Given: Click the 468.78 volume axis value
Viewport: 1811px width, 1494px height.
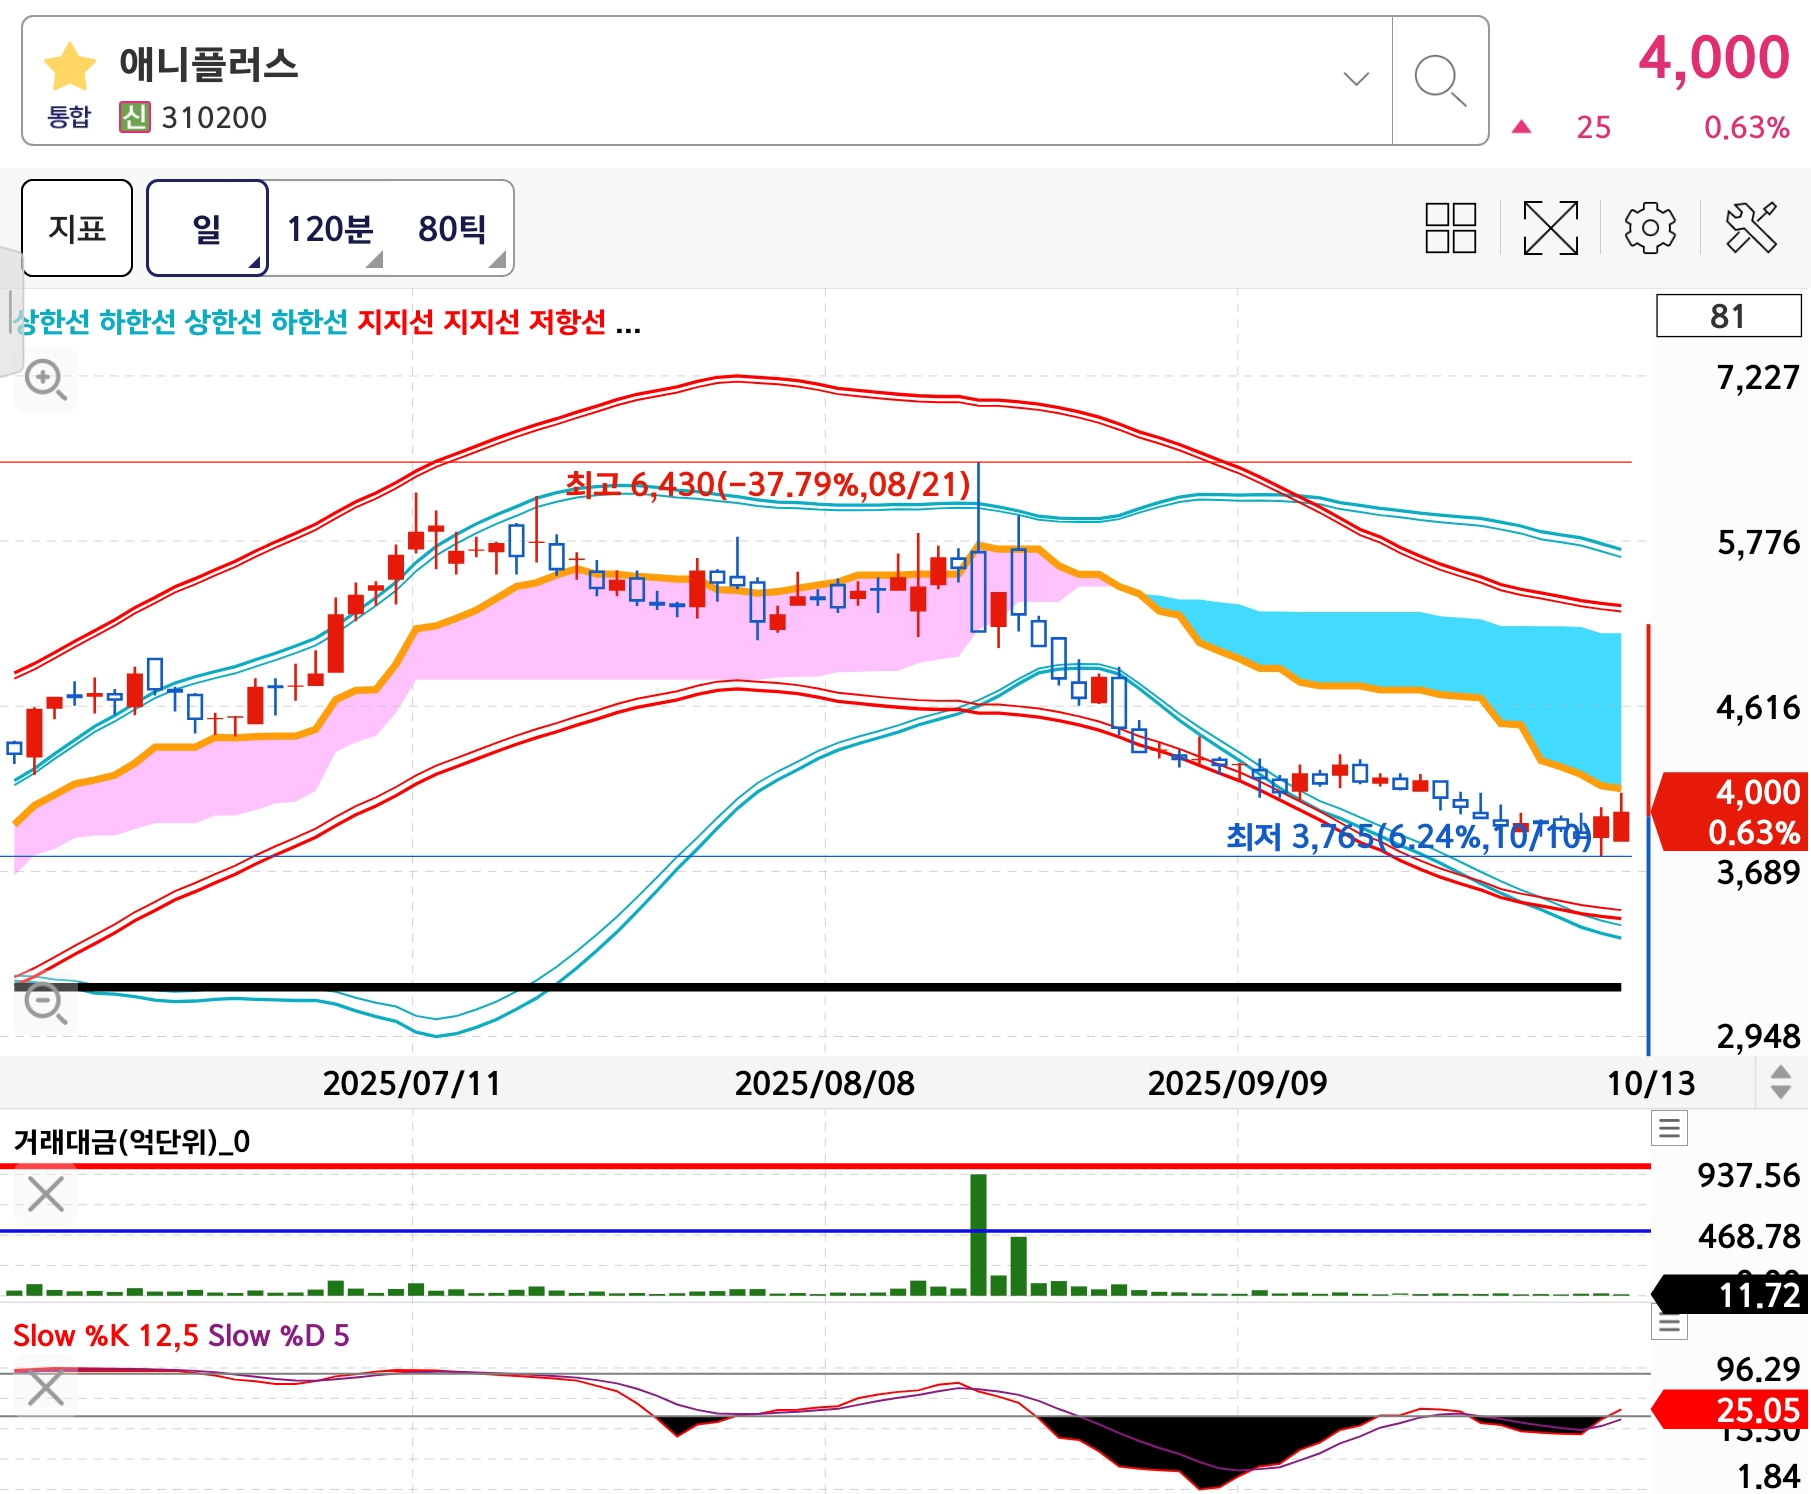Looking at the screenshot, I should [1748, 1237].
